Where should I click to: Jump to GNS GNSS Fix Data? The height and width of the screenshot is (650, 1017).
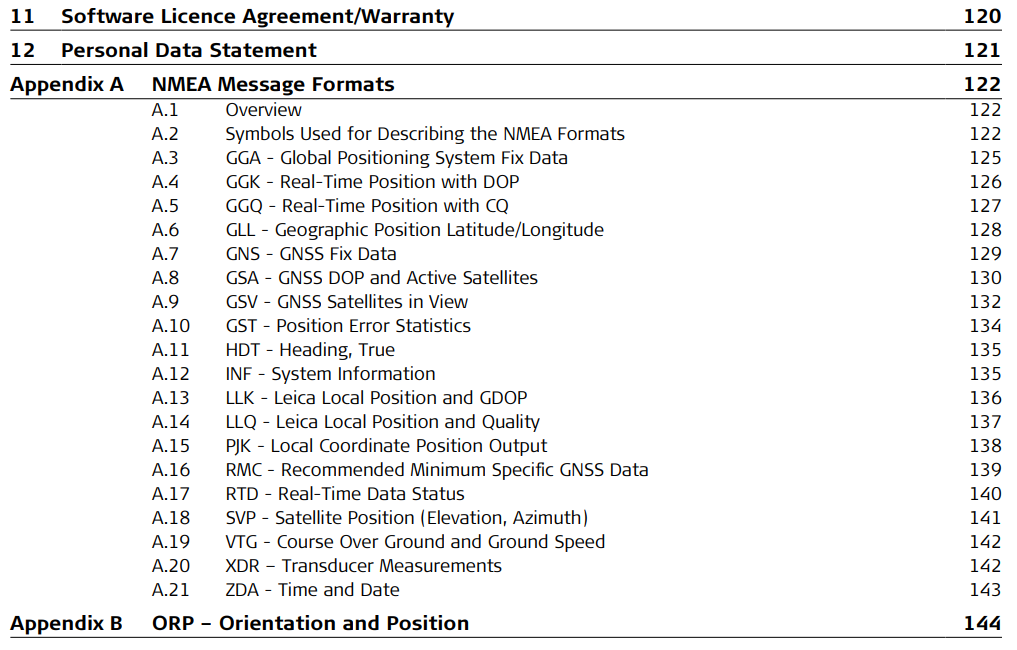311,254
